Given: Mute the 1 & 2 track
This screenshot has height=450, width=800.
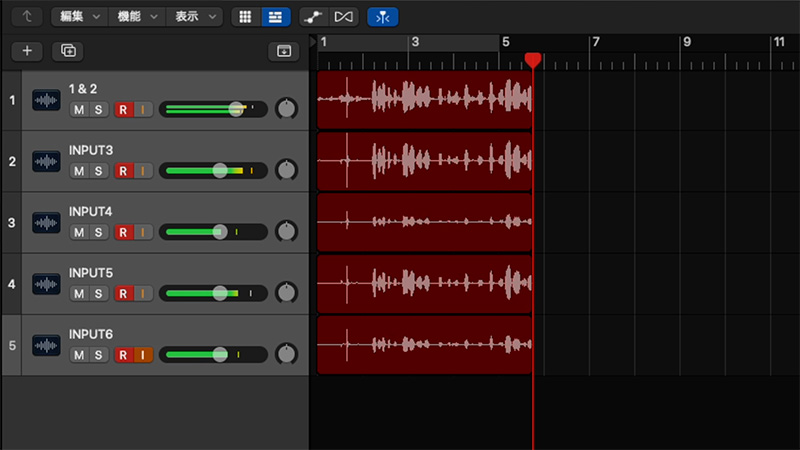Looking at the screenshot, I should (79, 110).
